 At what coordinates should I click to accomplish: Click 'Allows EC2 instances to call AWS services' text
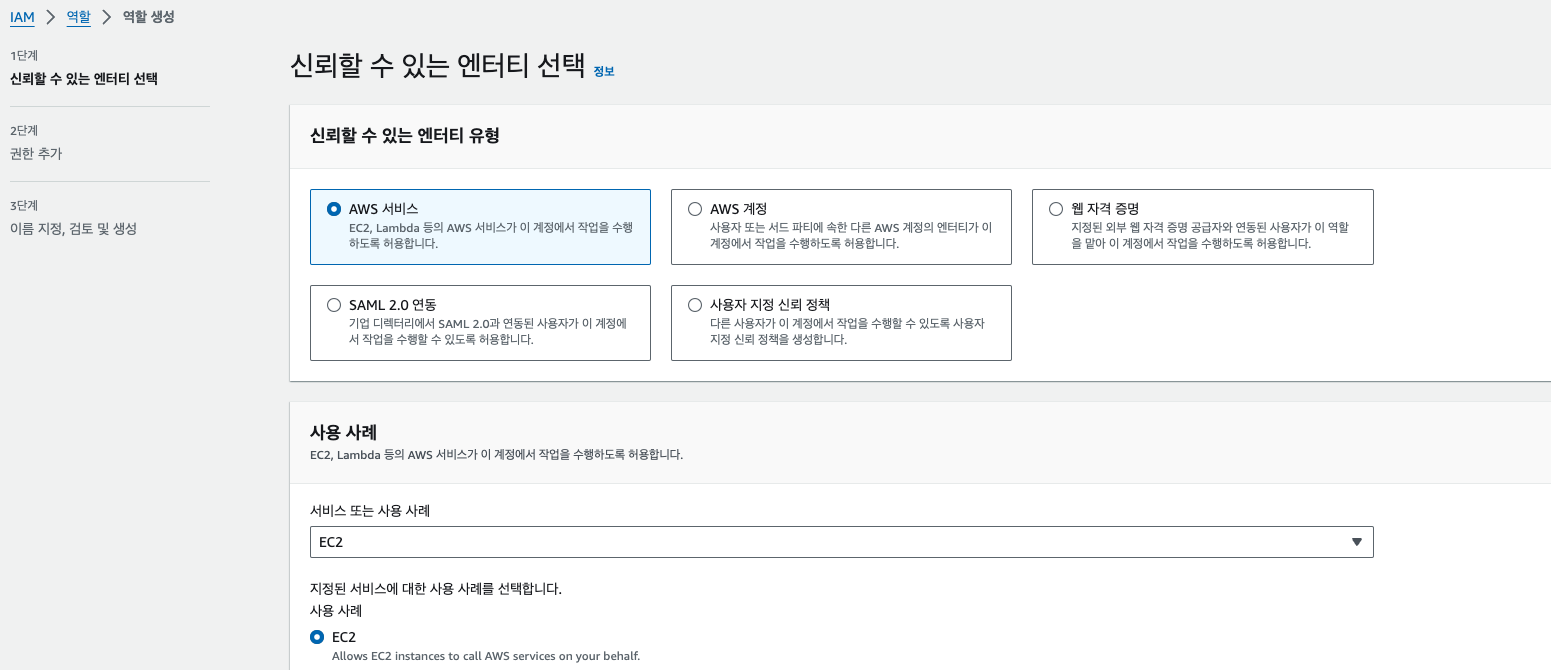coord(486,656)
